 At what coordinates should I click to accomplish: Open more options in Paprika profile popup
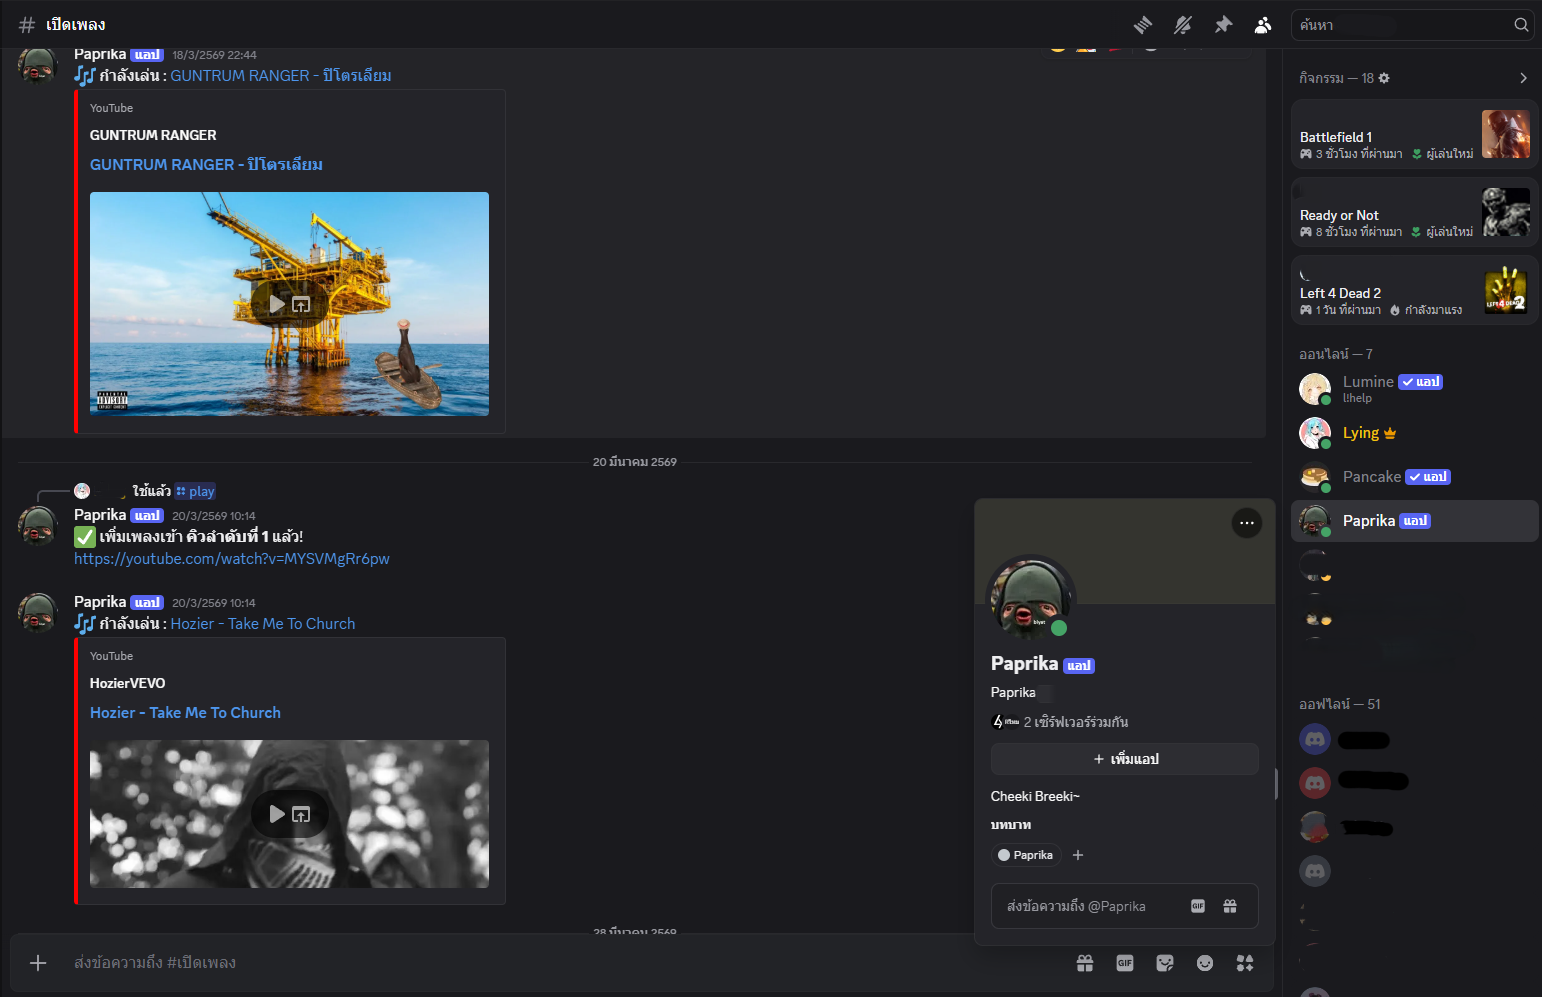click(1246, 523)
